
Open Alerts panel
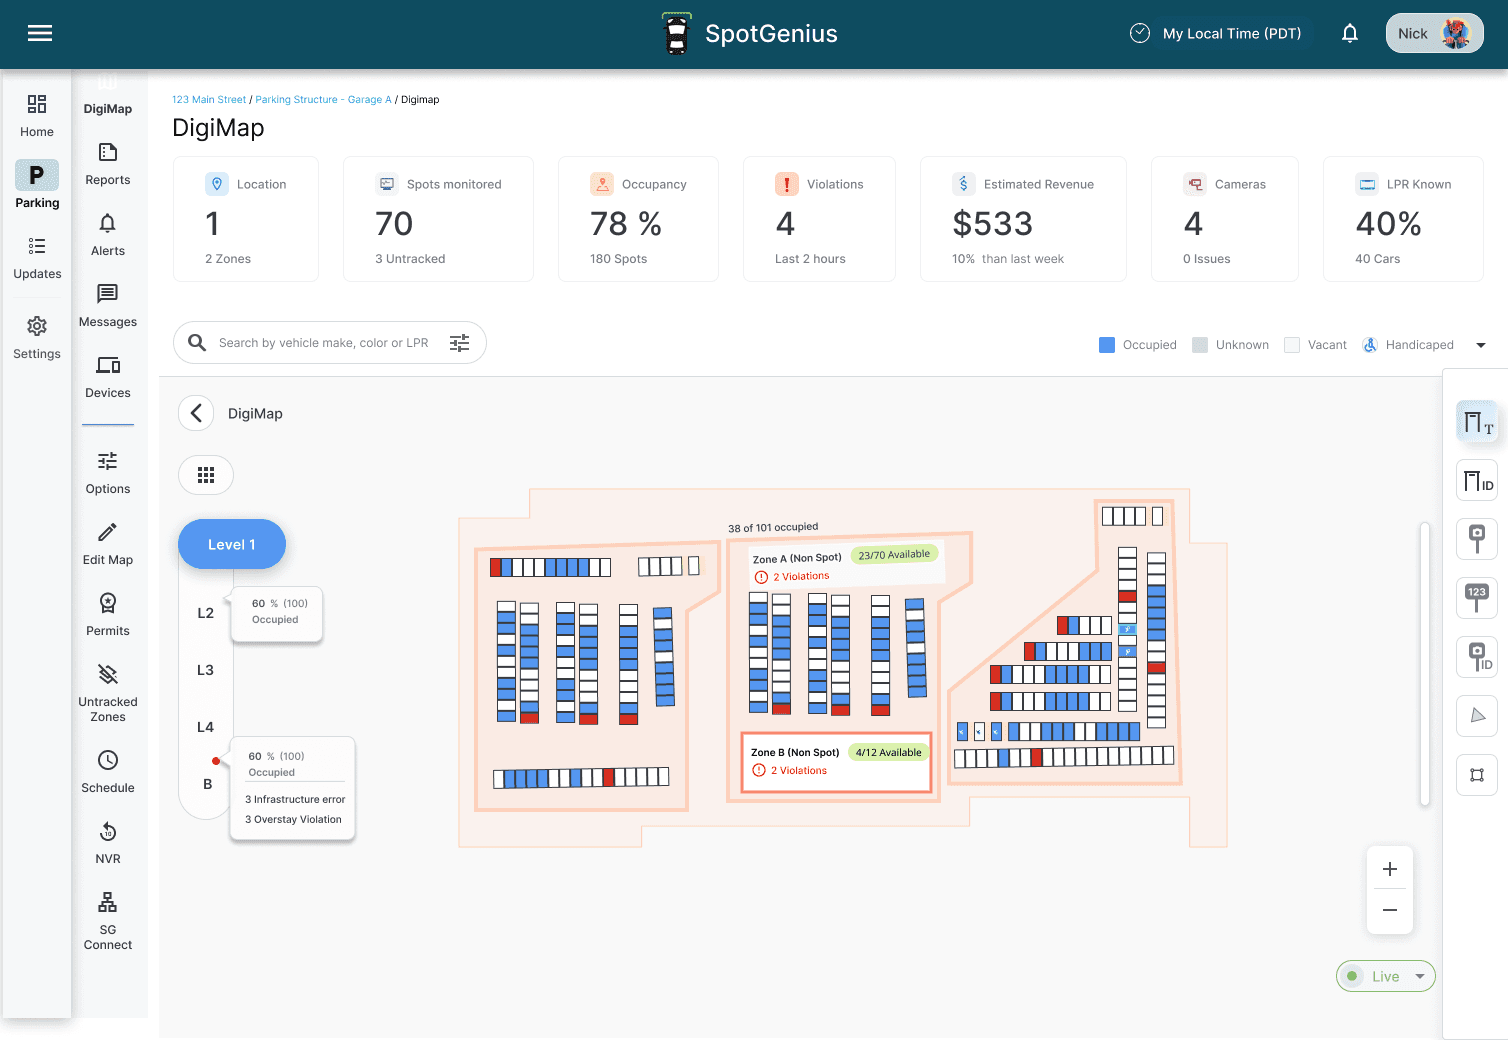click(108, 236)
